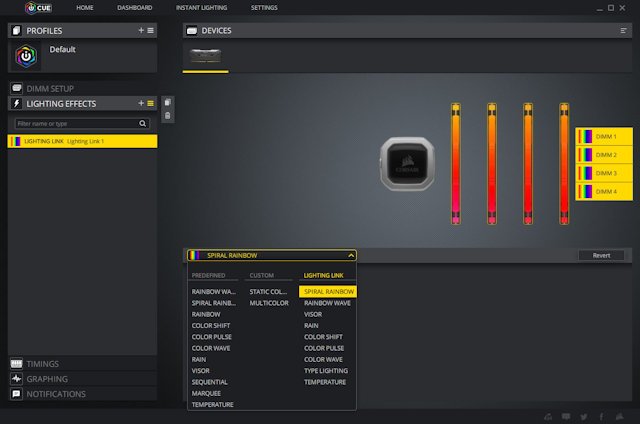Choose predefined Temperature effect
640x424 pixels.
213,404
